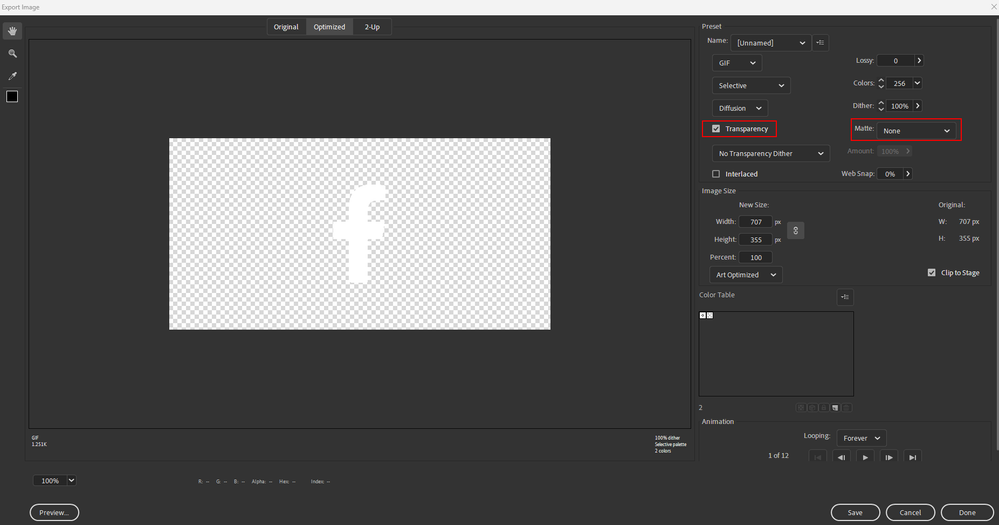Switch to the Optimized tab

pos(329,27)
